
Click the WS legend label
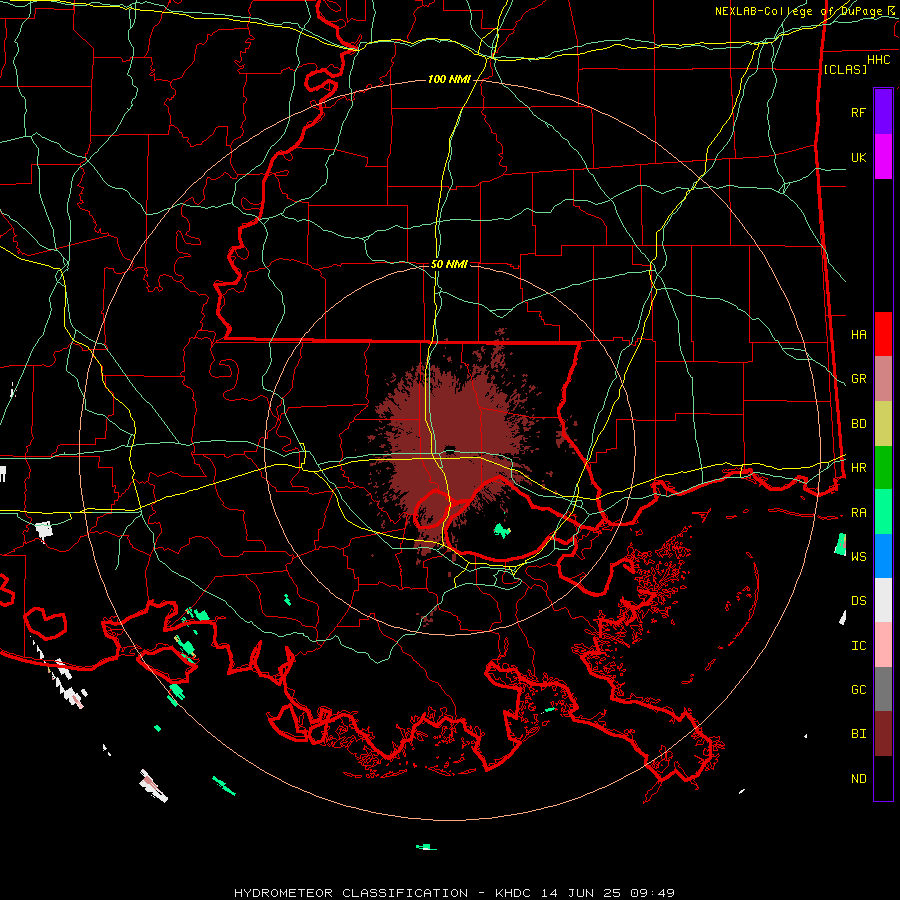coord(858,557)
